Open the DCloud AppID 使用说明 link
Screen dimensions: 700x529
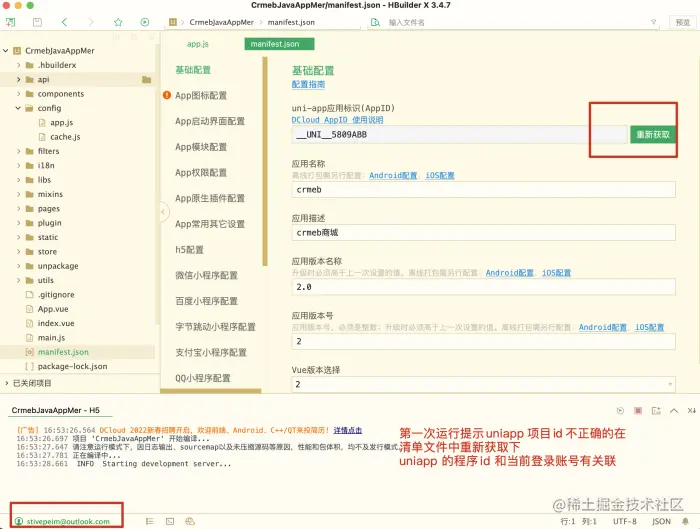(338, 120)
